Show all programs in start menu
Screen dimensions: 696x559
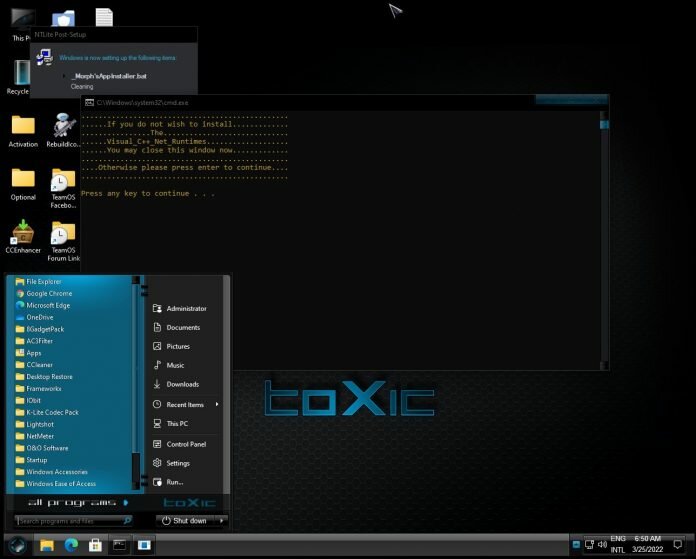click(x=78, y=503)
